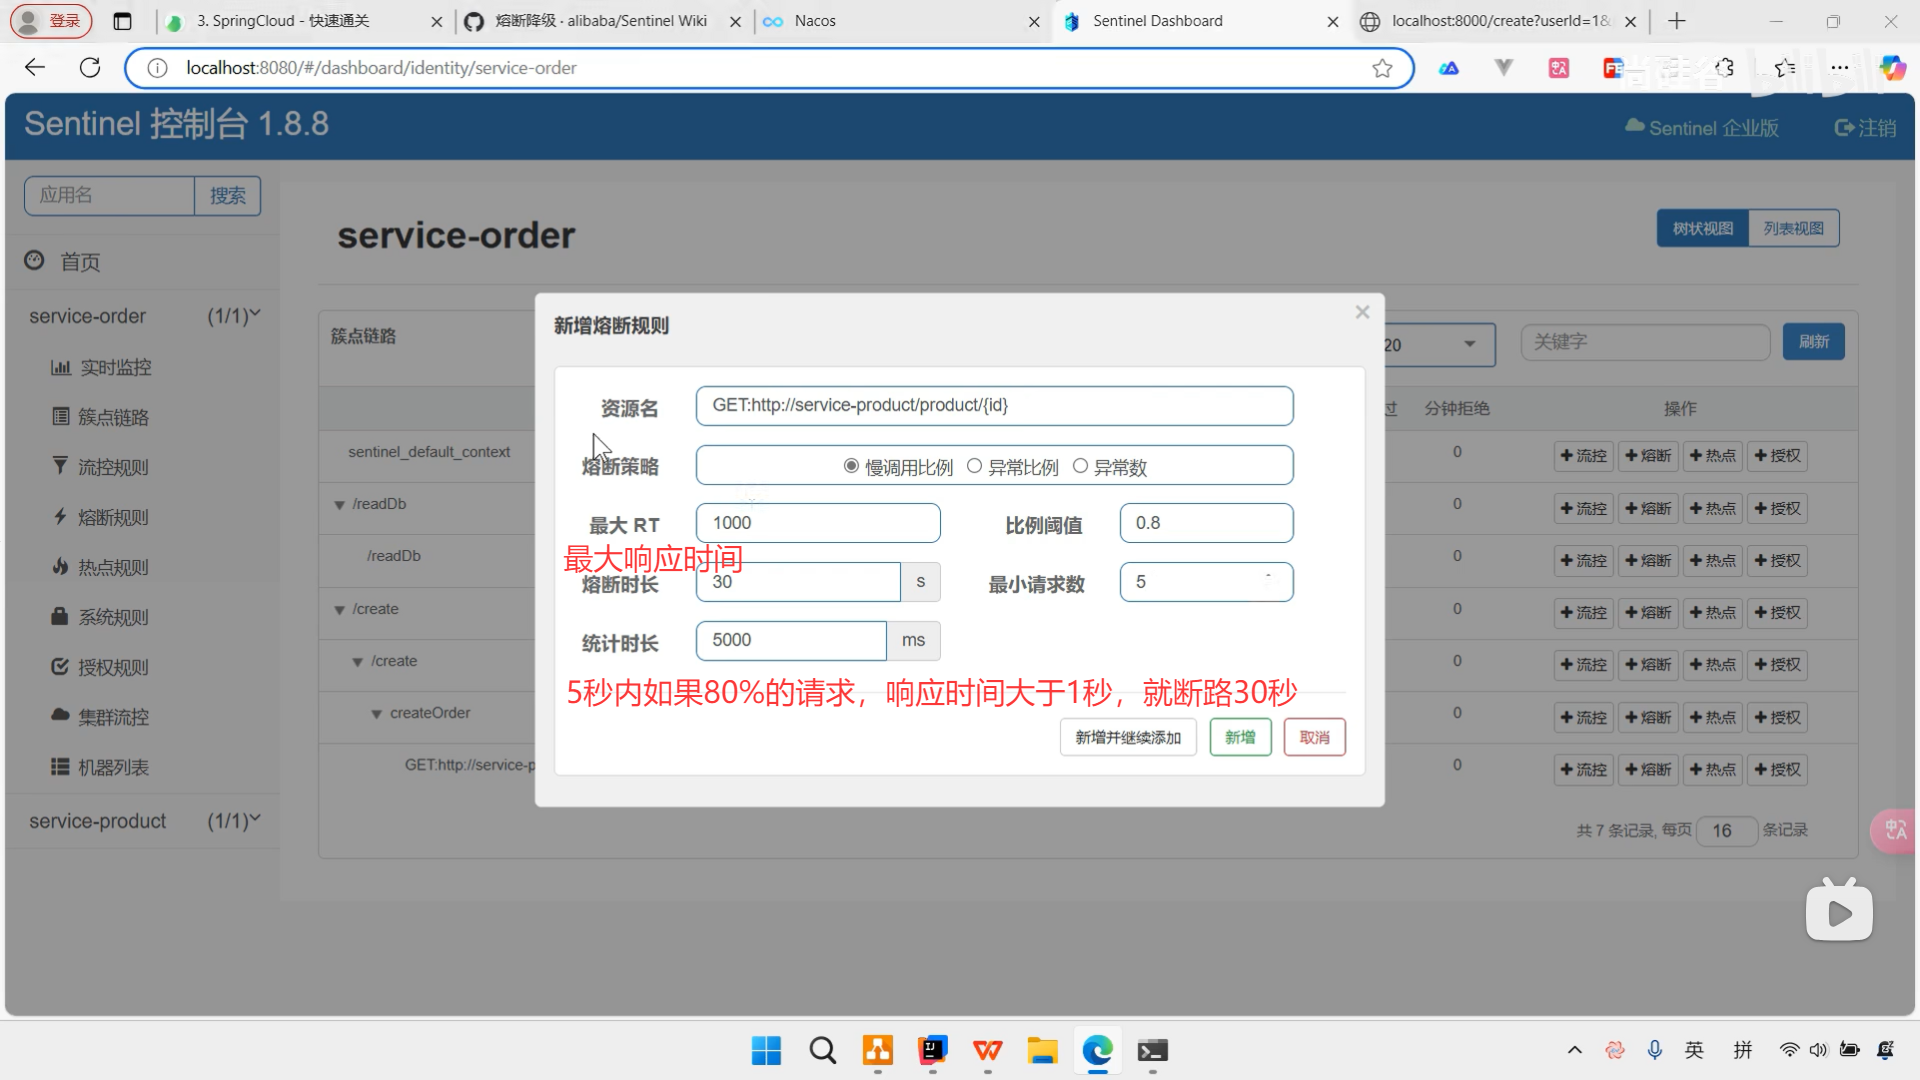Open 熔断规则 lightning icon item
The image size is (1920, 1080).
pos(61,517)
